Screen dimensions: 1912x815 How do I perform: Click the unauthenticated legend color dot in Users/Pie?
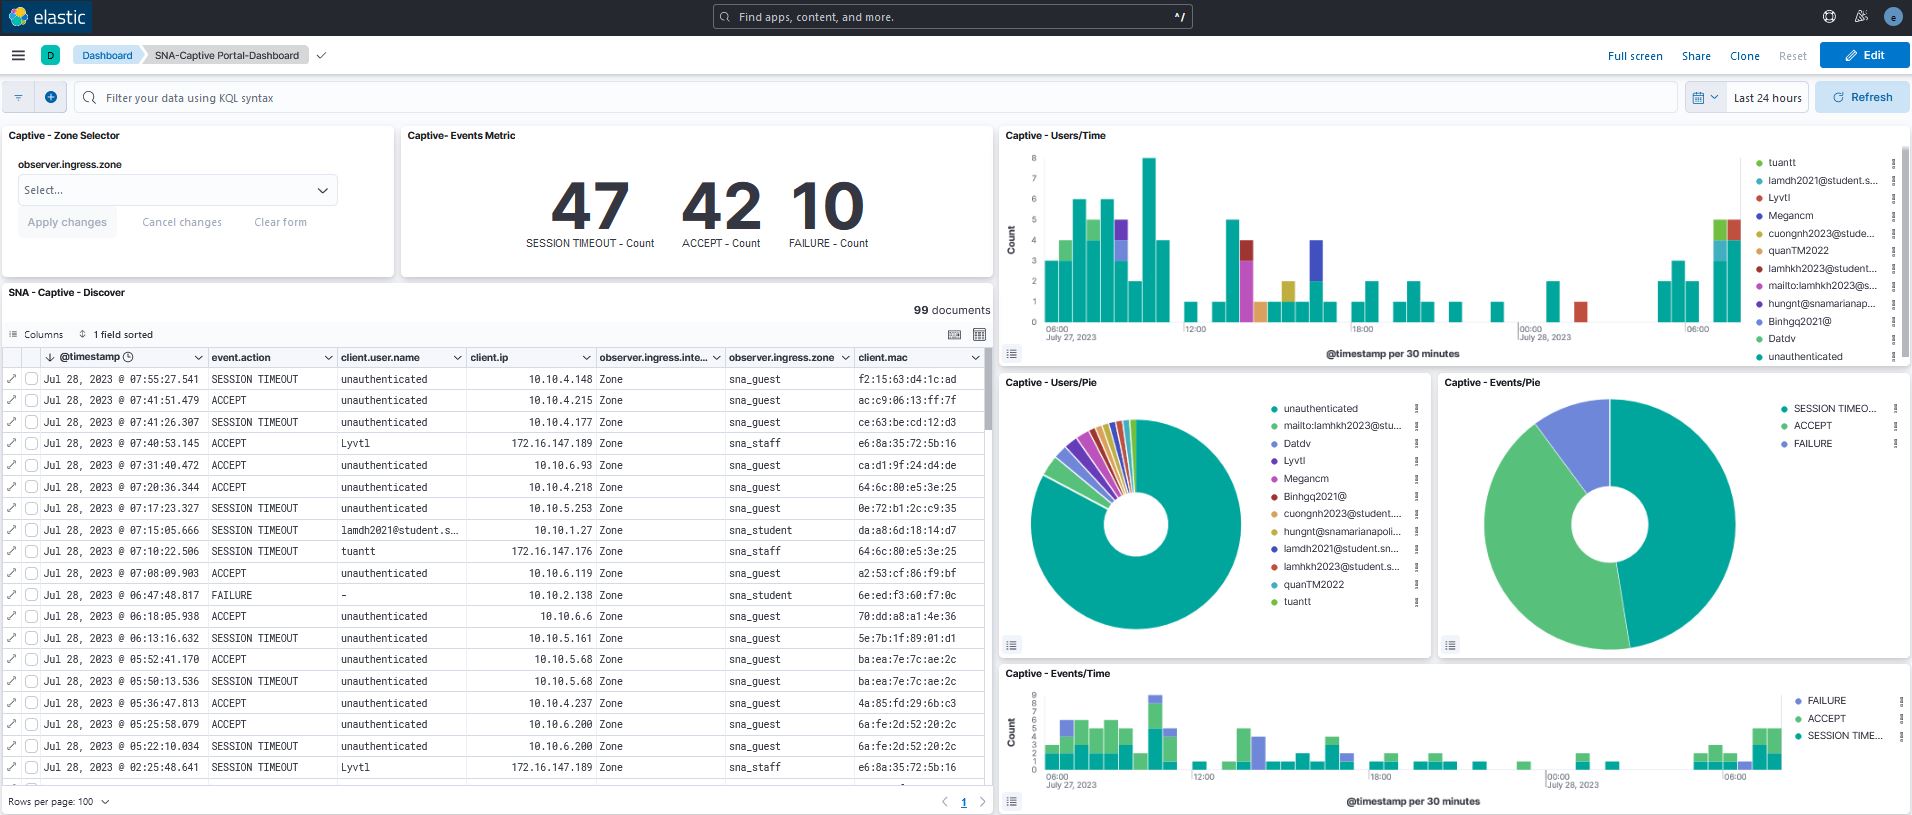click(1274, 409)
